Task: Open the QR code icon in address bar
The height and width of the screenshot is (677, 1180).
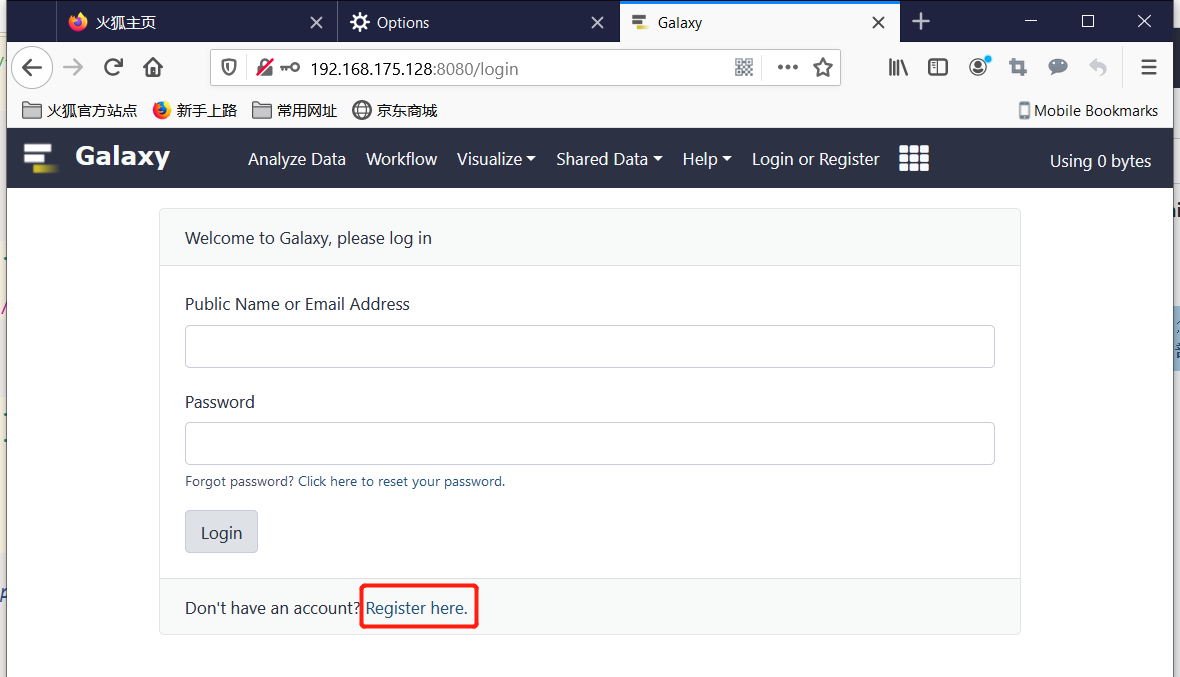Action: click(x=743, y=67)
